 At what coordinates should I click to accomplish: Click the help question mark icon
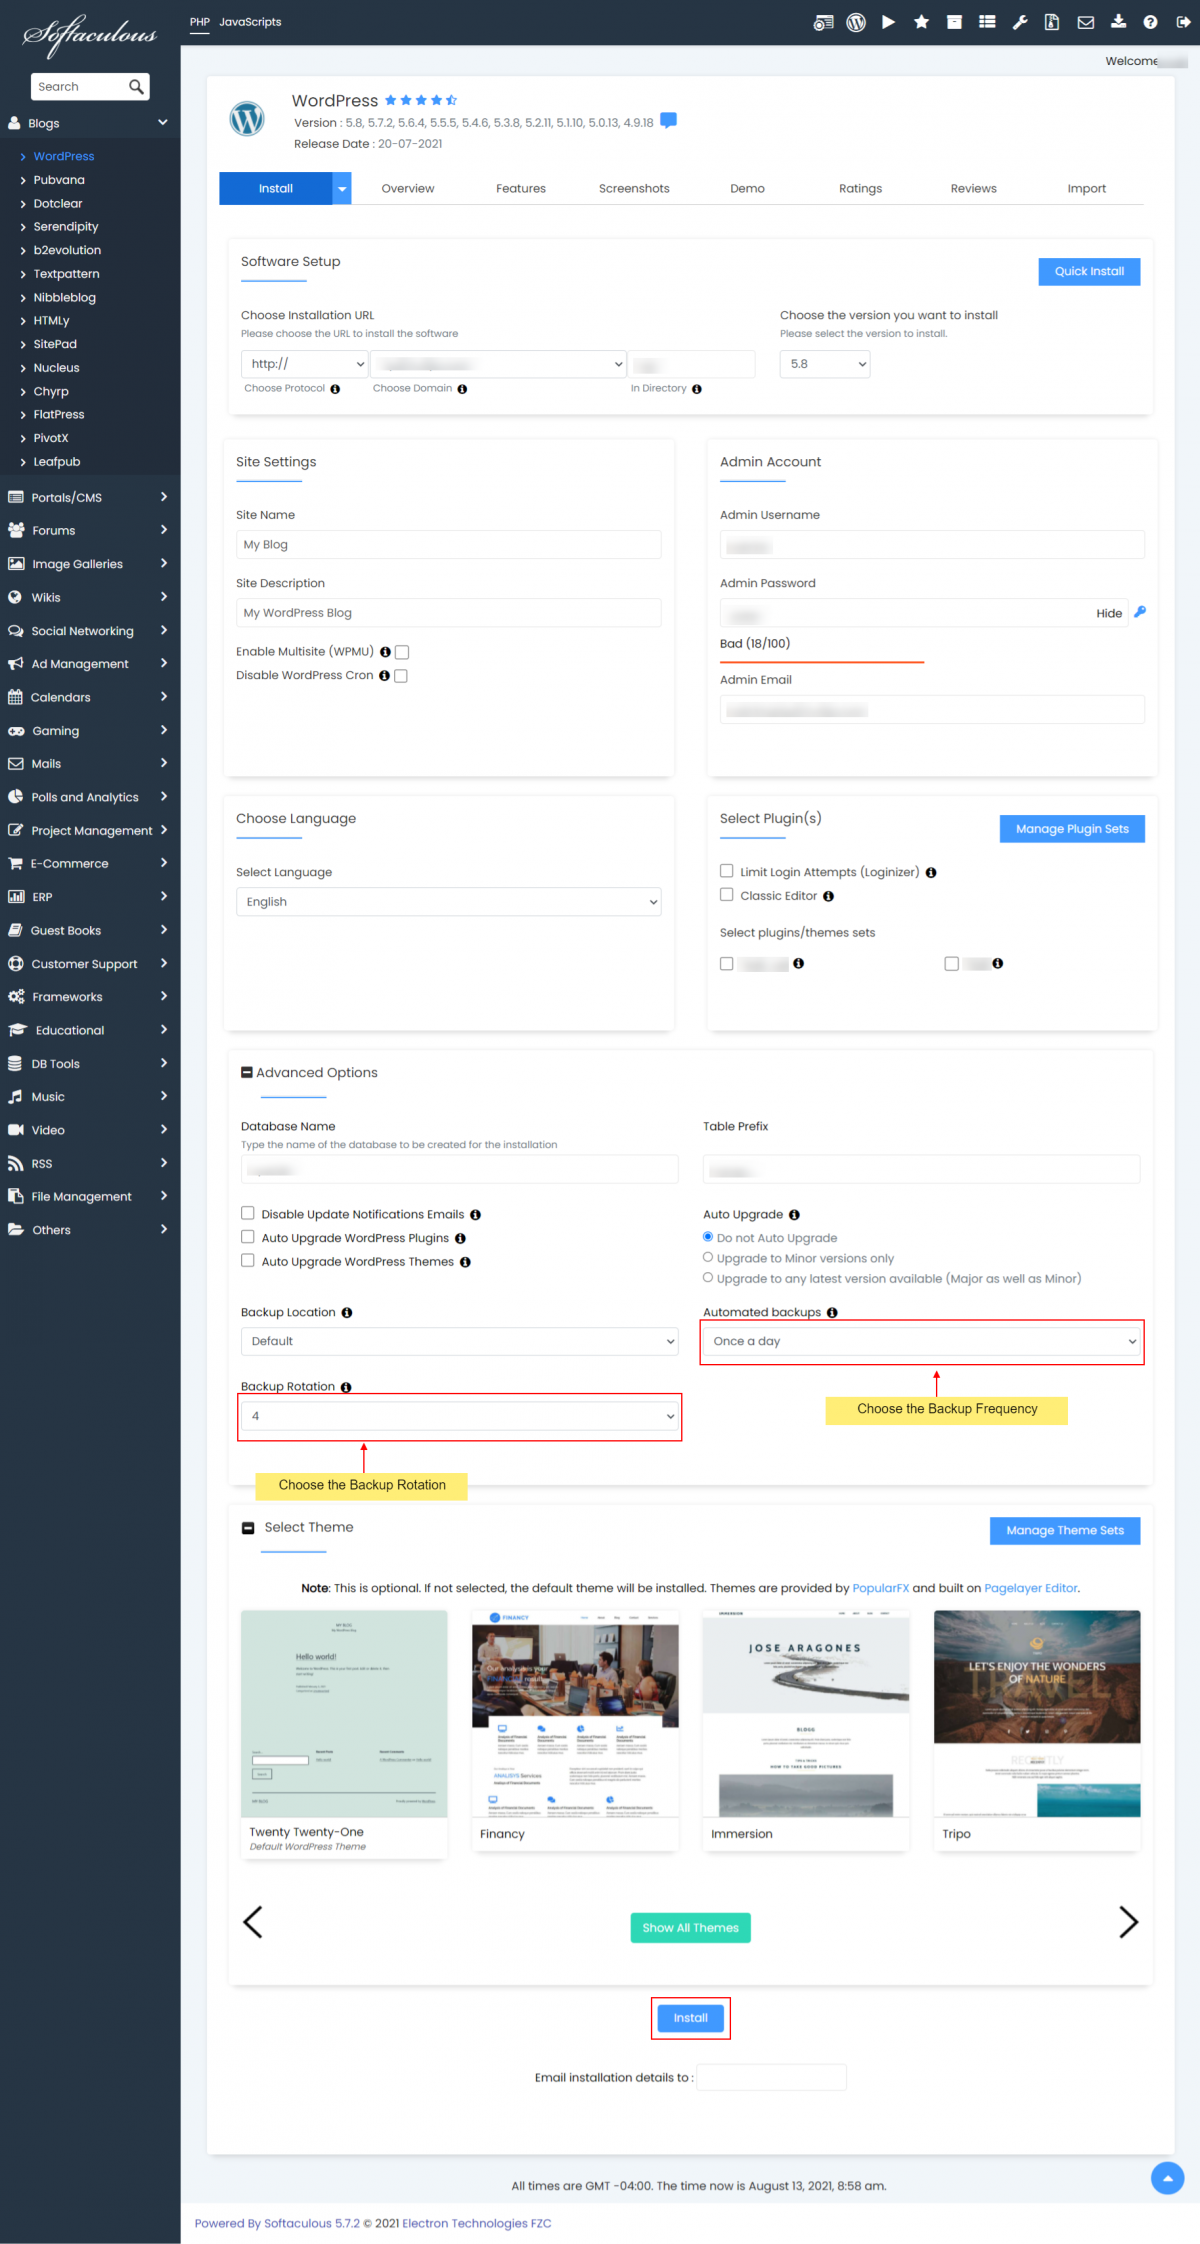tap(1150, 22)
